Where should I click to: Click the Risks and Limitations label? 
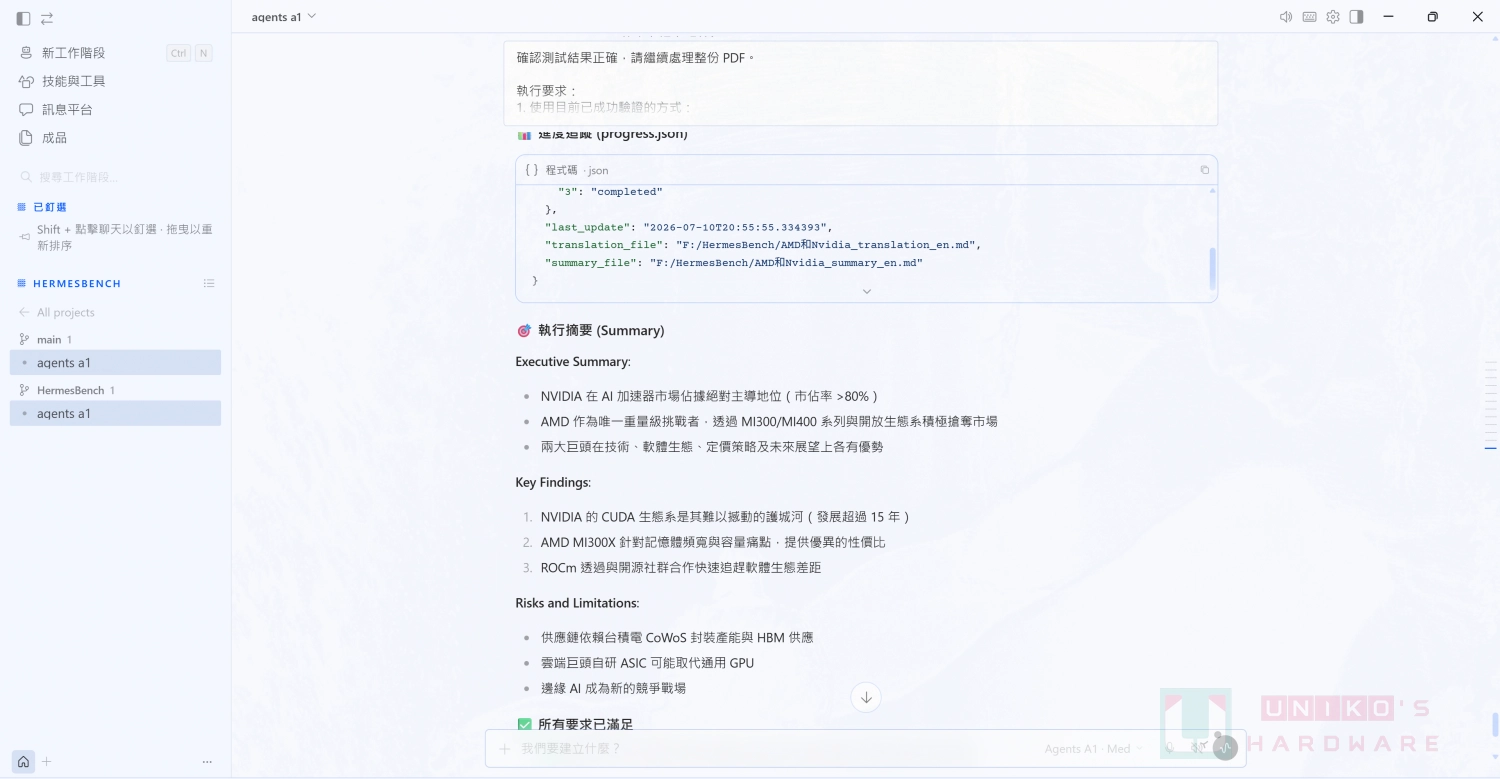pos(577,603)
